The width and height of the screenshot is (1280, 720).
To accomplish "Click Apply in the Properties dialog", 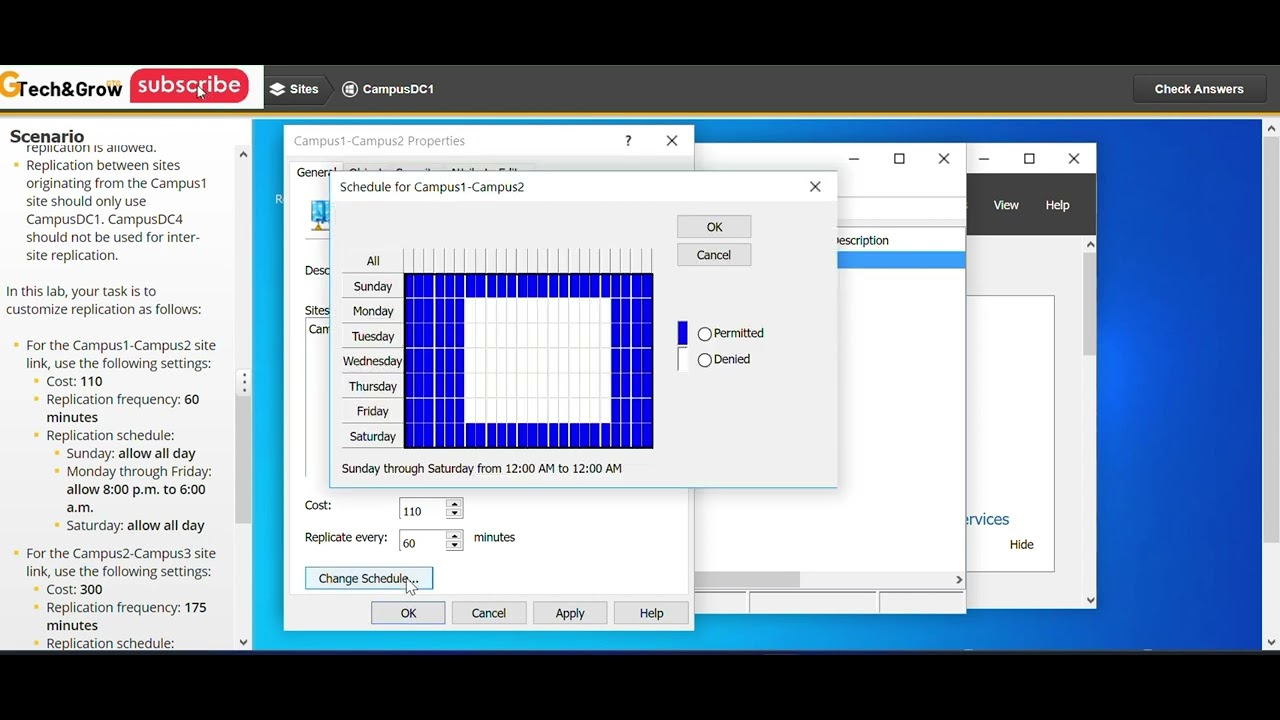I will [570, 613].
